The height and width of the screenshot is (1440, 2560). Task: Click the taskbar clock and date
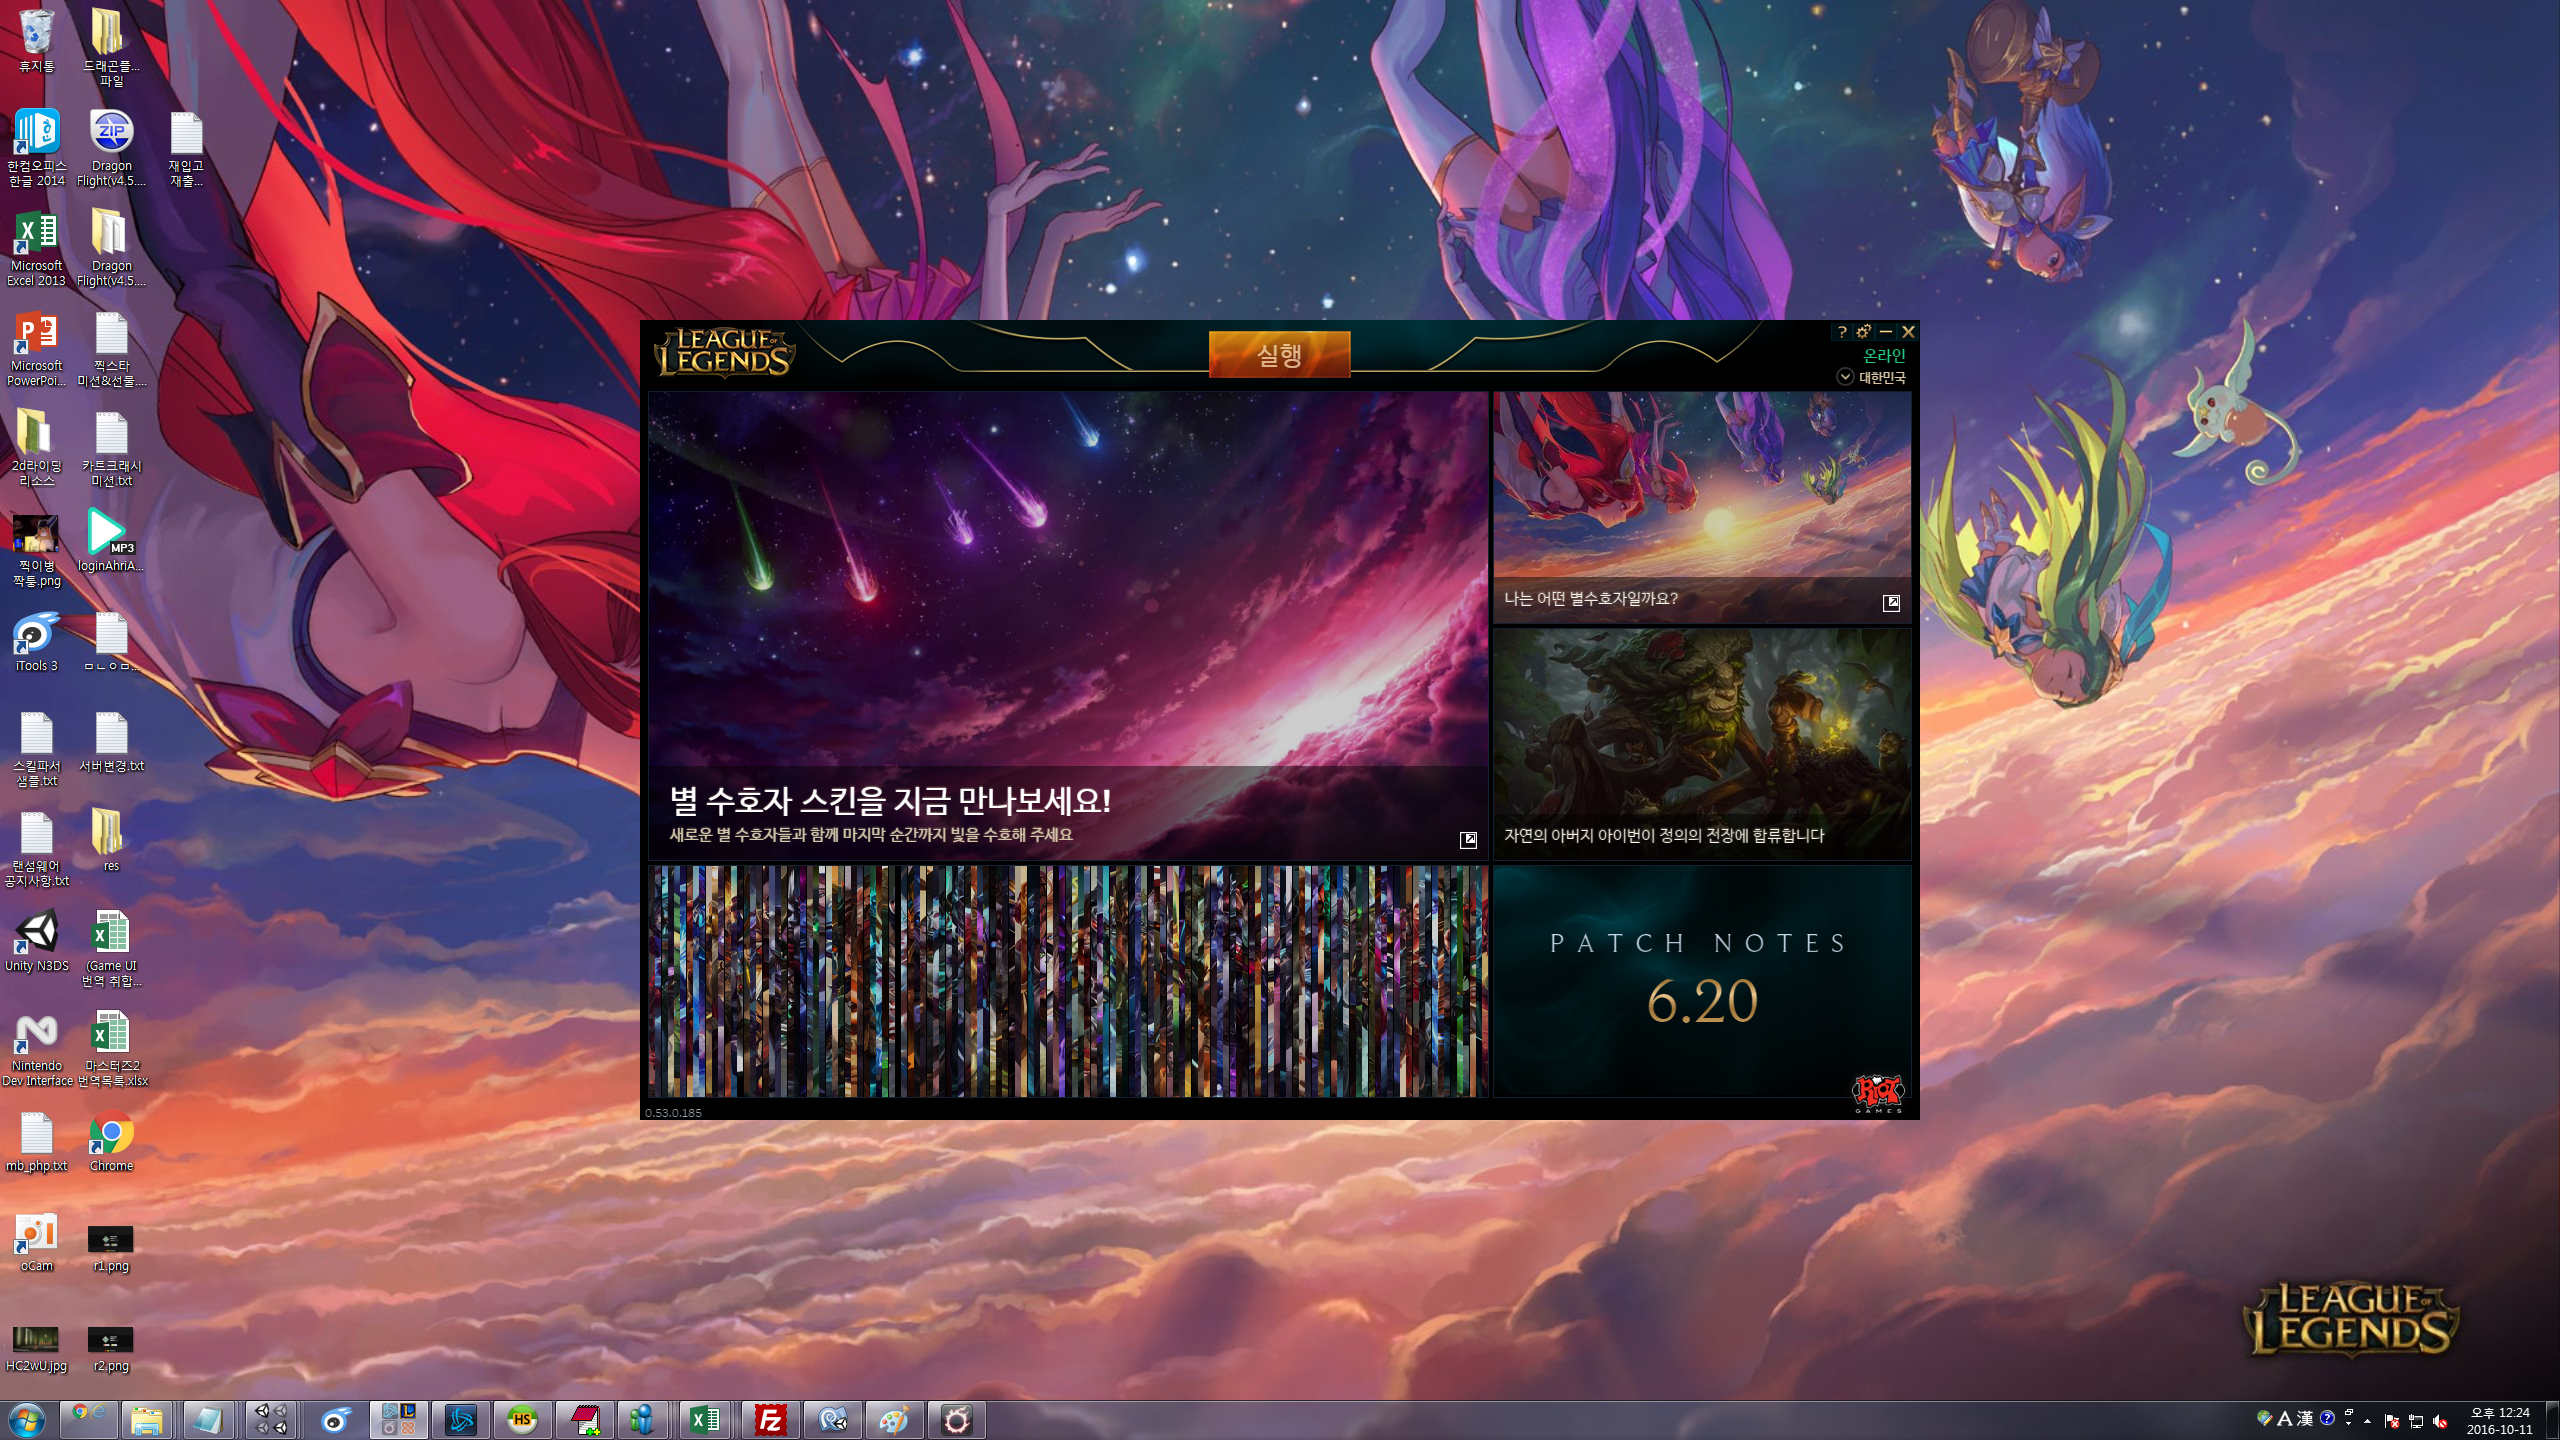pos(2499,1421)
